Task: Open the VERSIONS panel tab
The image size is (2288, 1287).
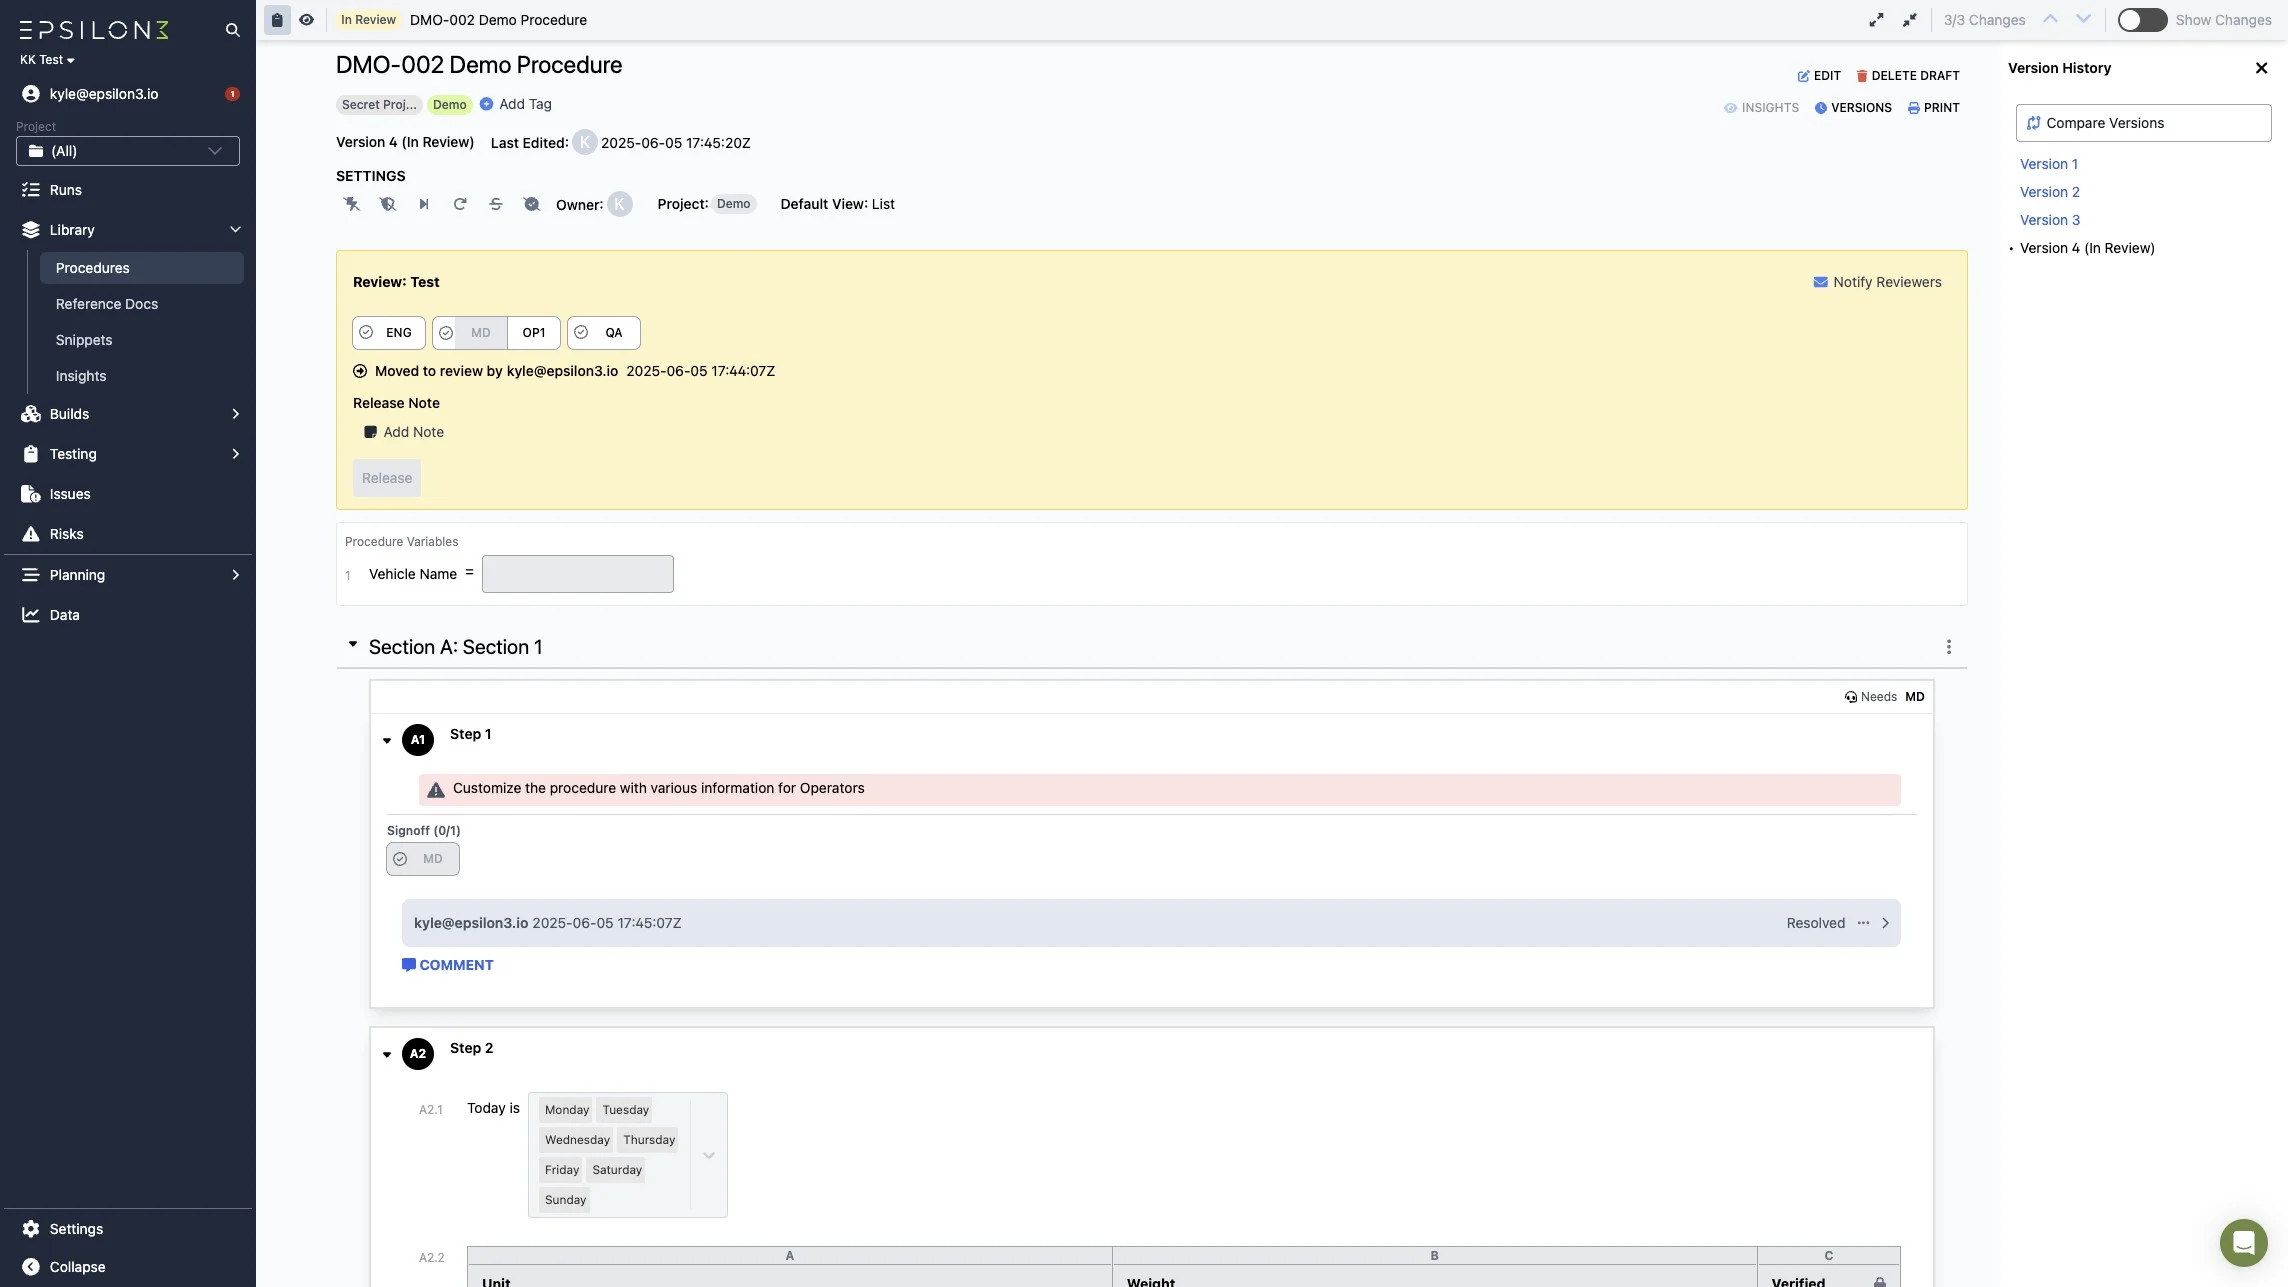Action: (1853, 108)
